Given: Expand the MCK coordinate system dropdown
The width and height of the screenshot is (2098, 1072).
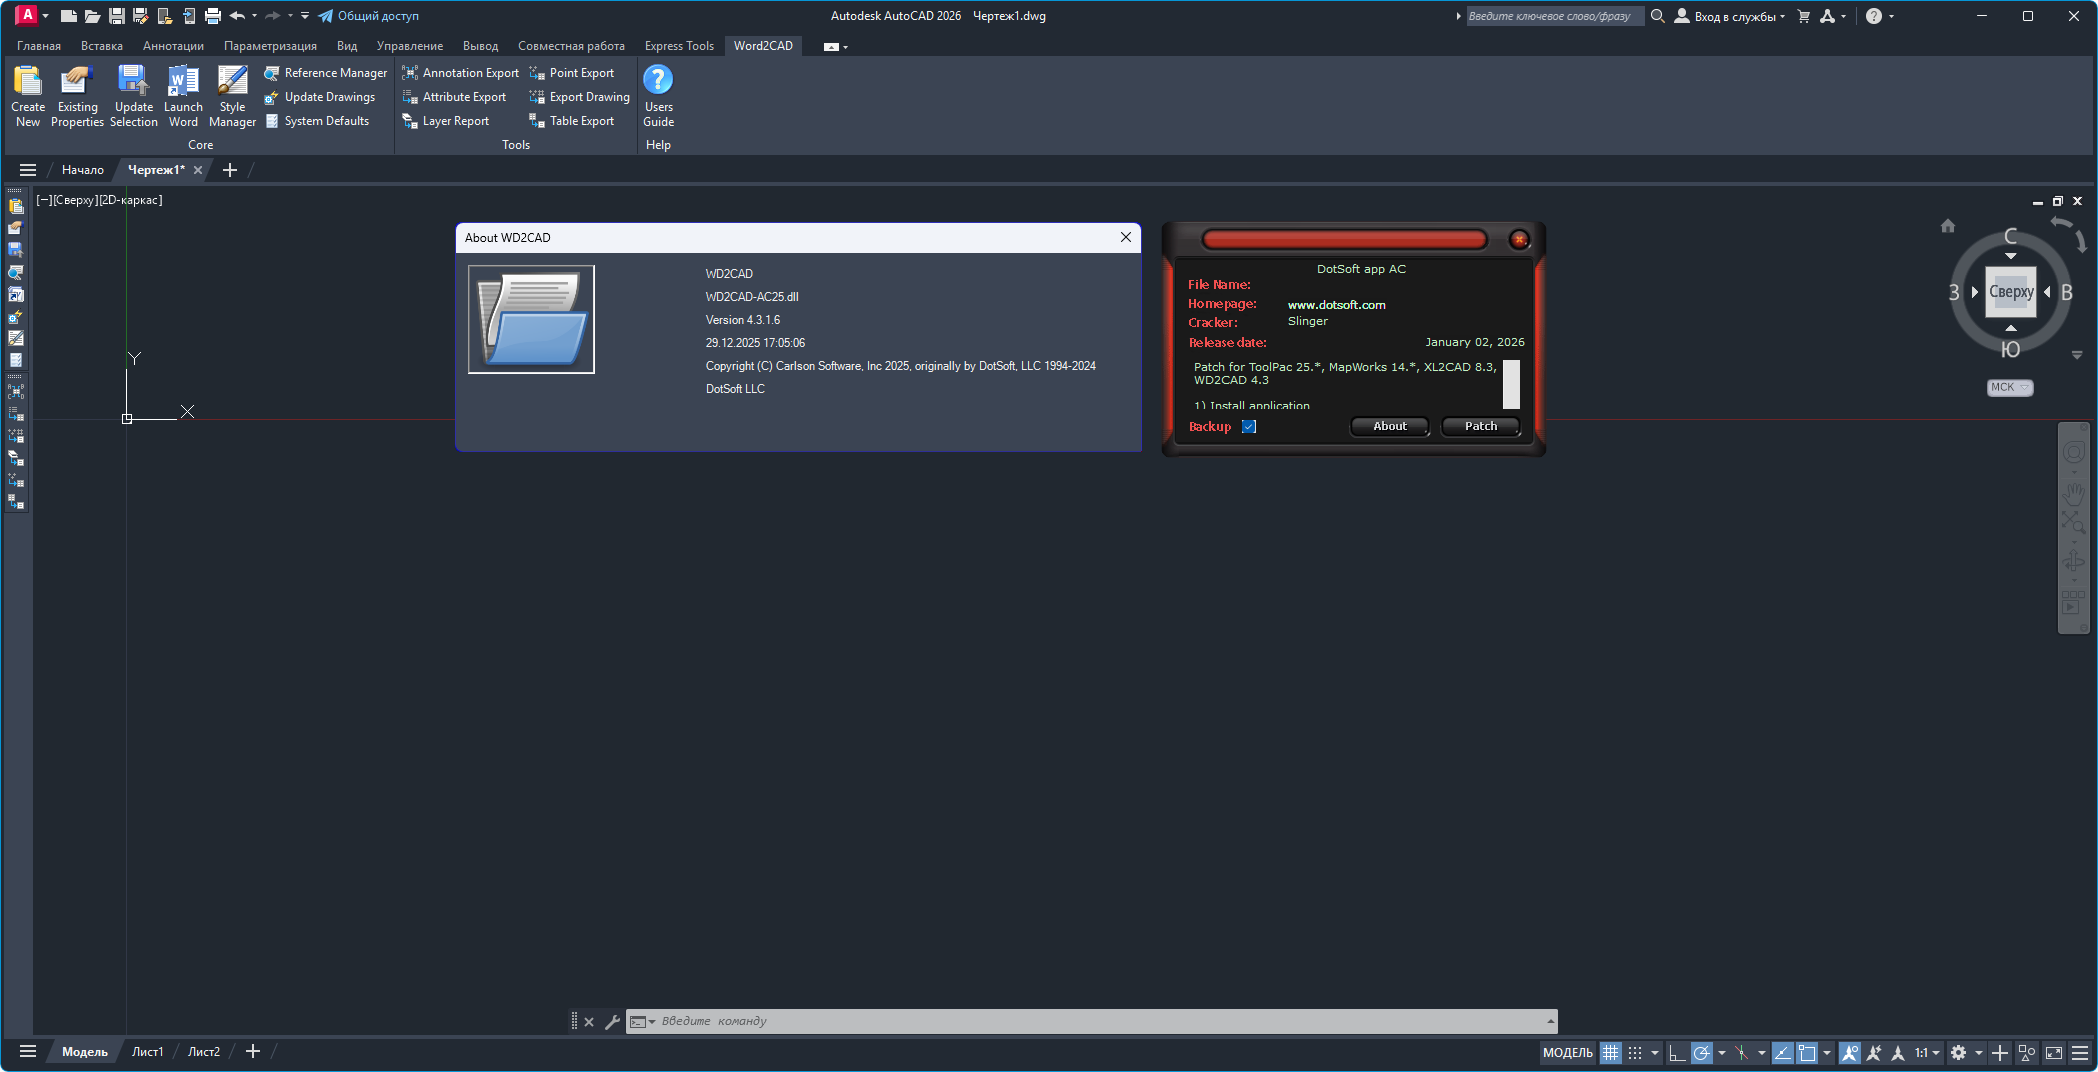Looking at the screenshot, I should pyautogui.click(x=2010, y=387).
